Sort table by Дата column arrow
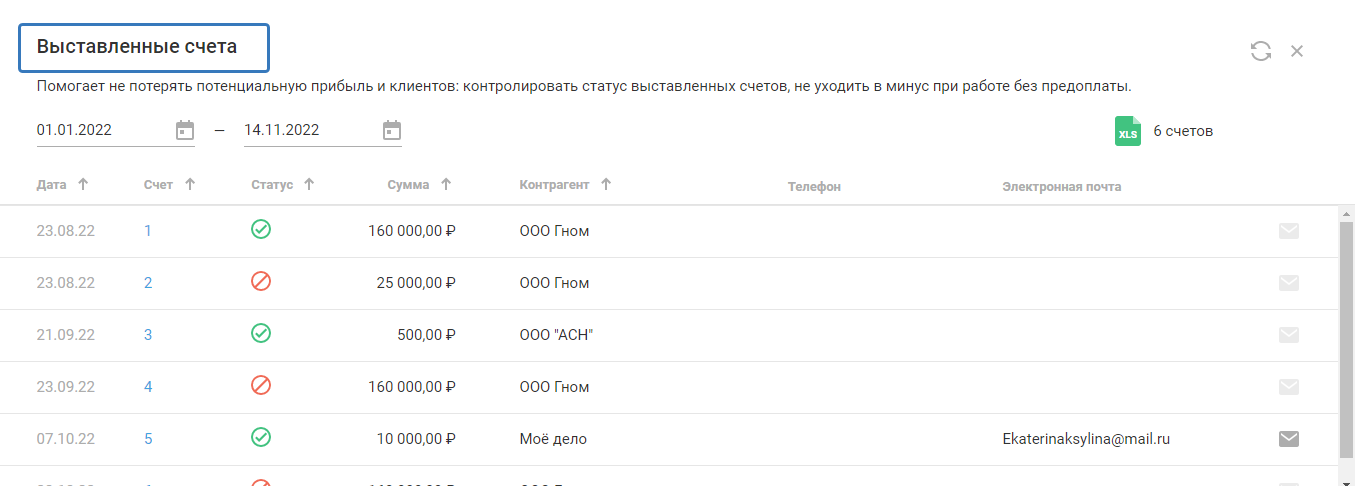Image resolution: width=1355 pixels, height=486 pixels. [x=83, y=185]
